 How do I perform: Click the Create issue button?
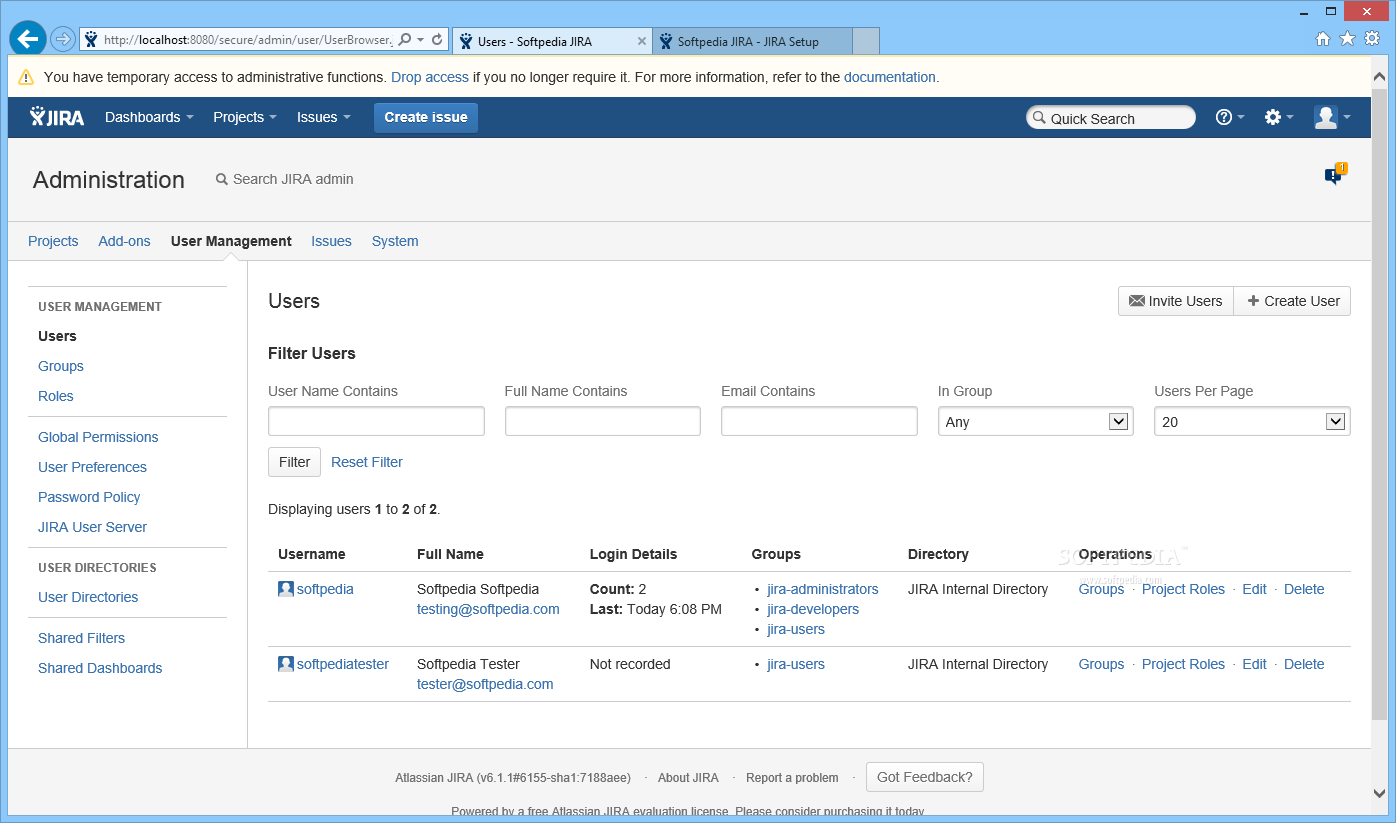426,117
